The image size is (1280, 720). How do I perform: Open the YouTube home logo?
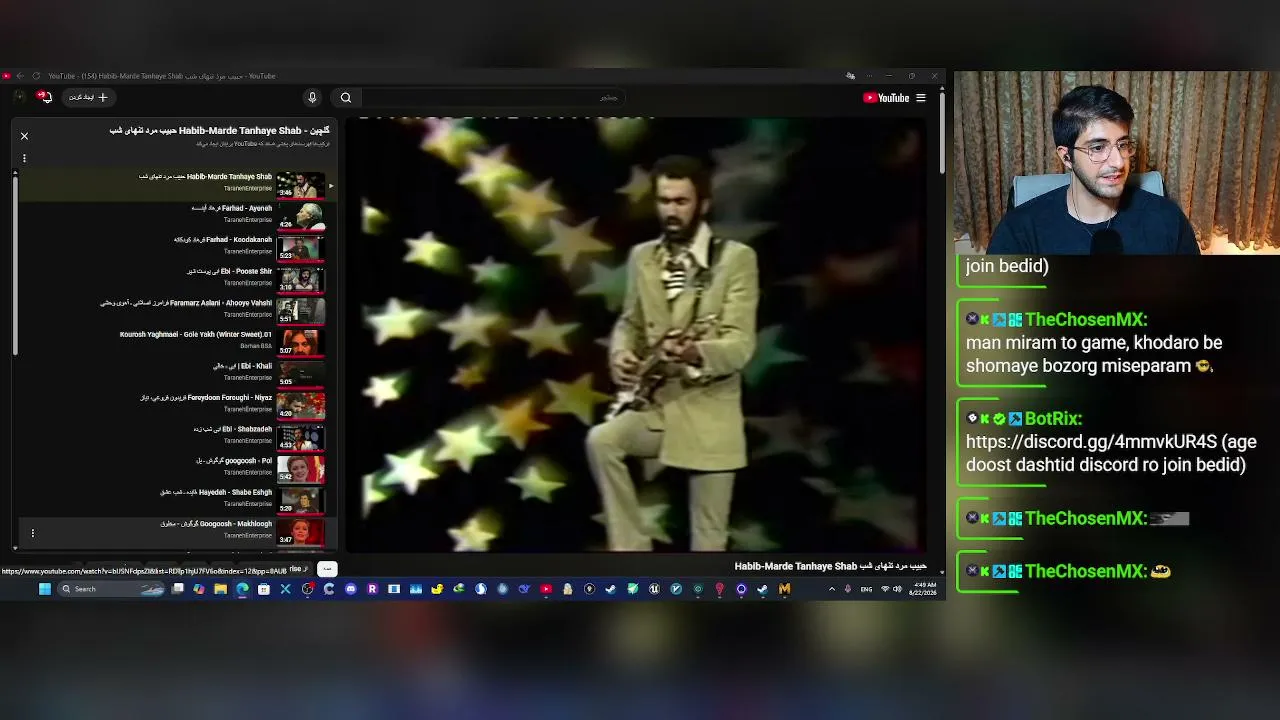(x=886, y=98)
